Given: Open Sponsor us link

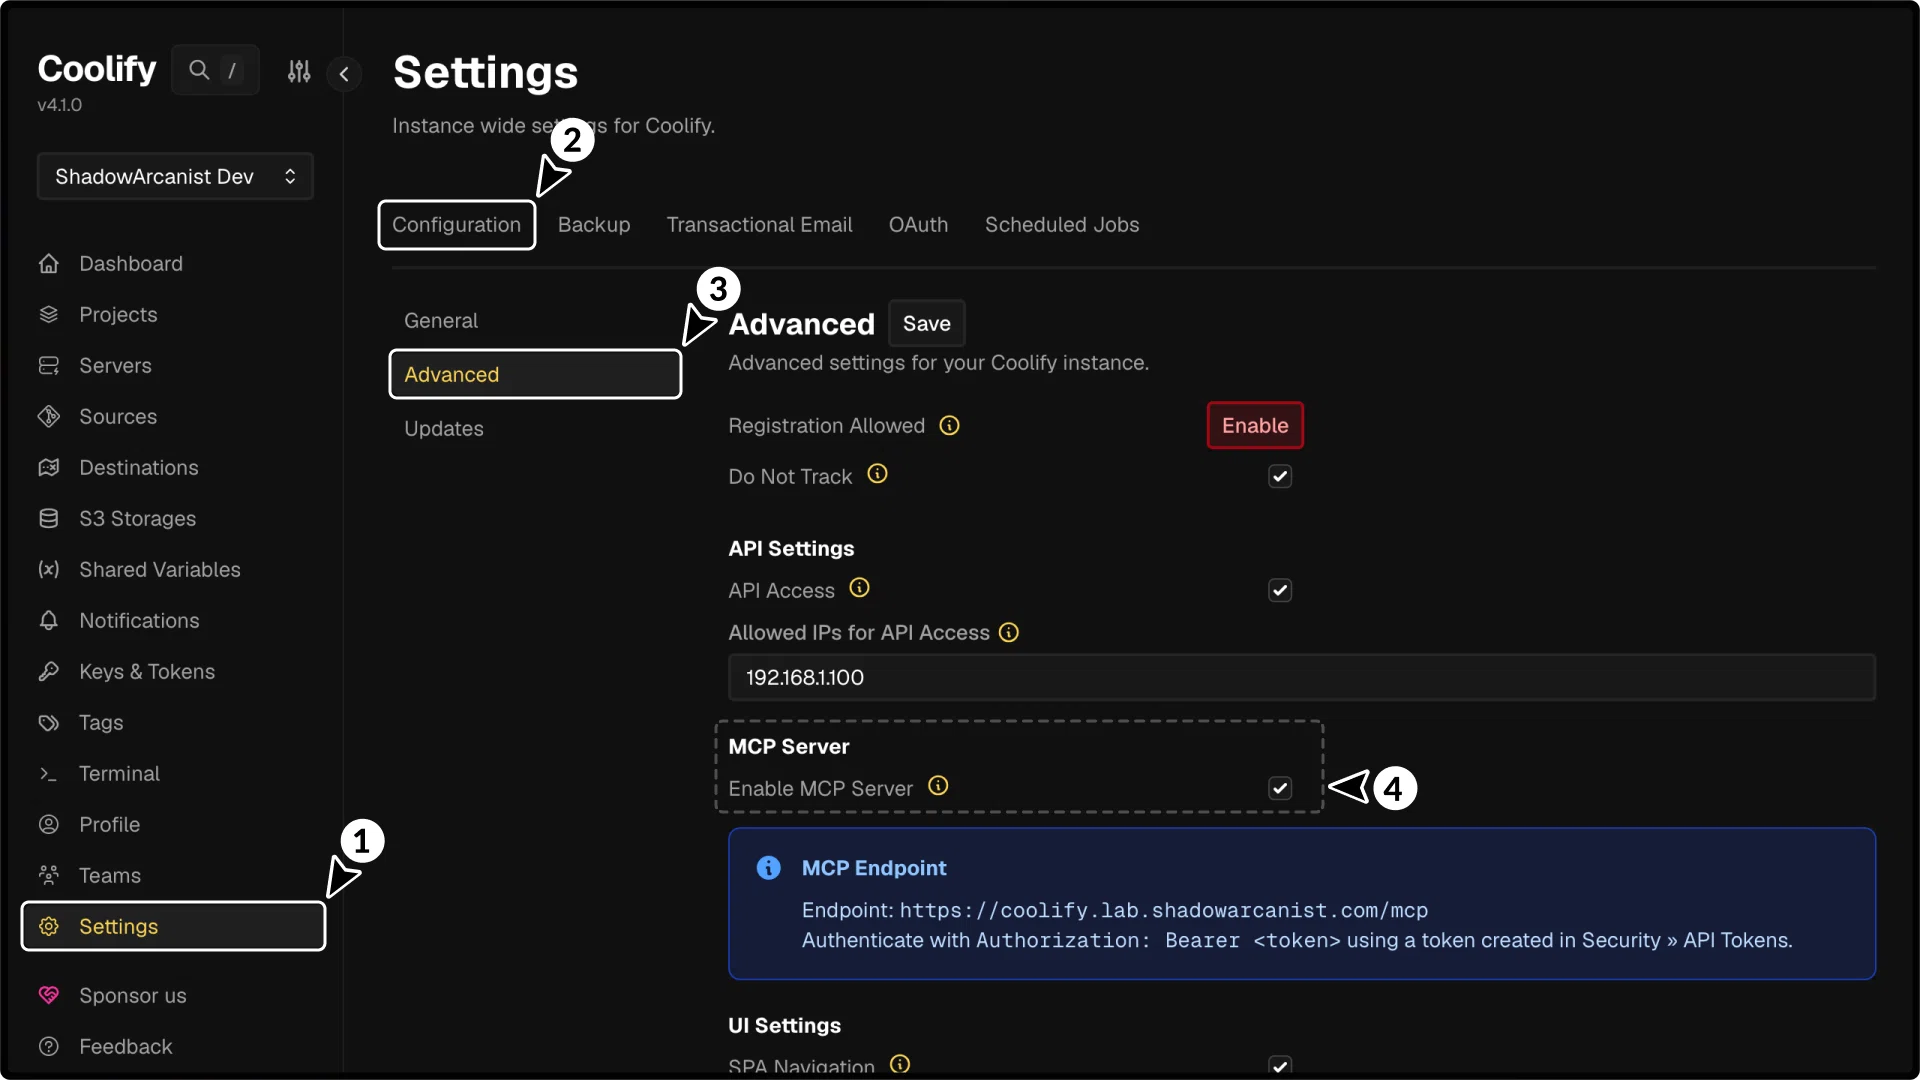Looking at the screenshot, I should (133, 996).
